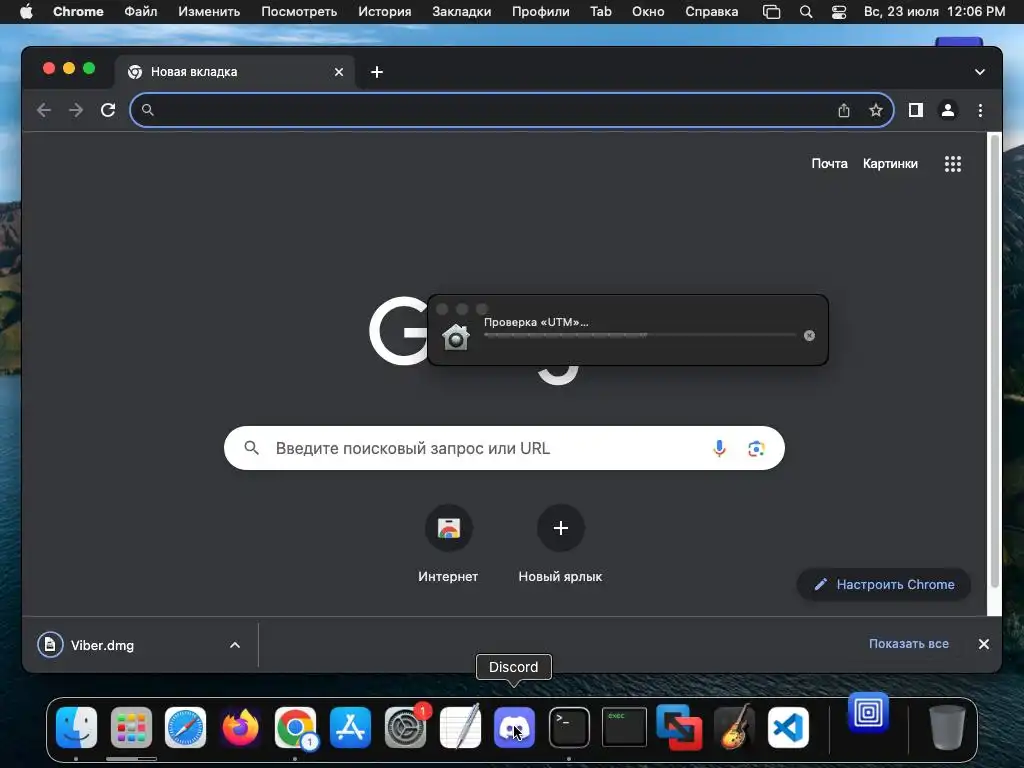Image resolution: width=1024 pixels, height=768 pixels.
Task: Click Показать все downloads link
Action: [x=908, y=644]
